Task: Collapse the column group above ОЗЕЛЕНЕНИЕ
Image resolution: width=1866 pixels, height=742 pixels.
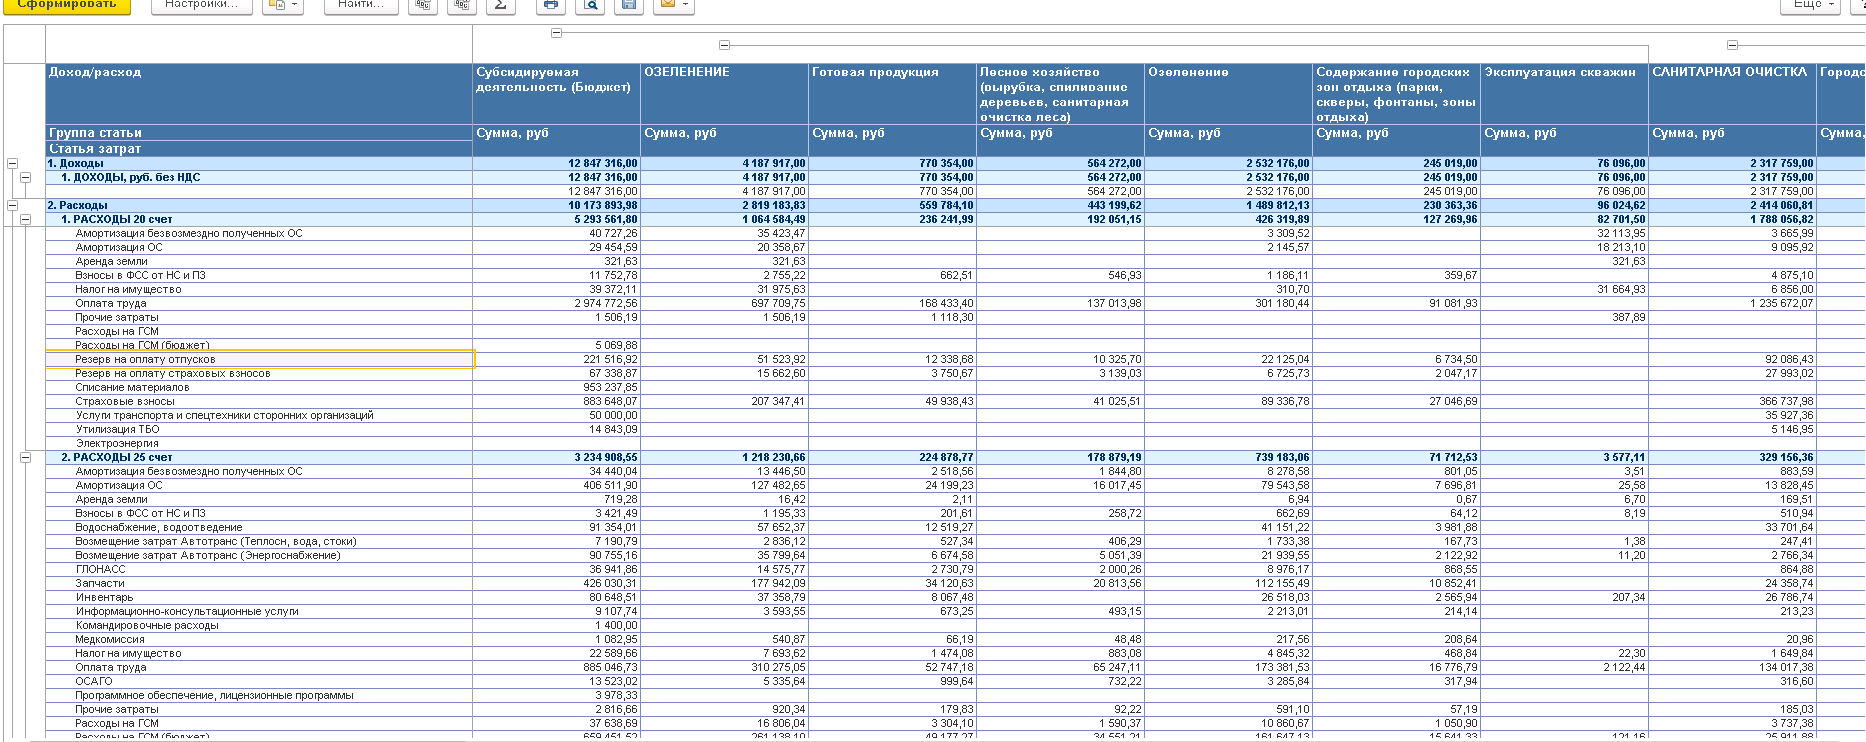Action: (x=725, y=45)
